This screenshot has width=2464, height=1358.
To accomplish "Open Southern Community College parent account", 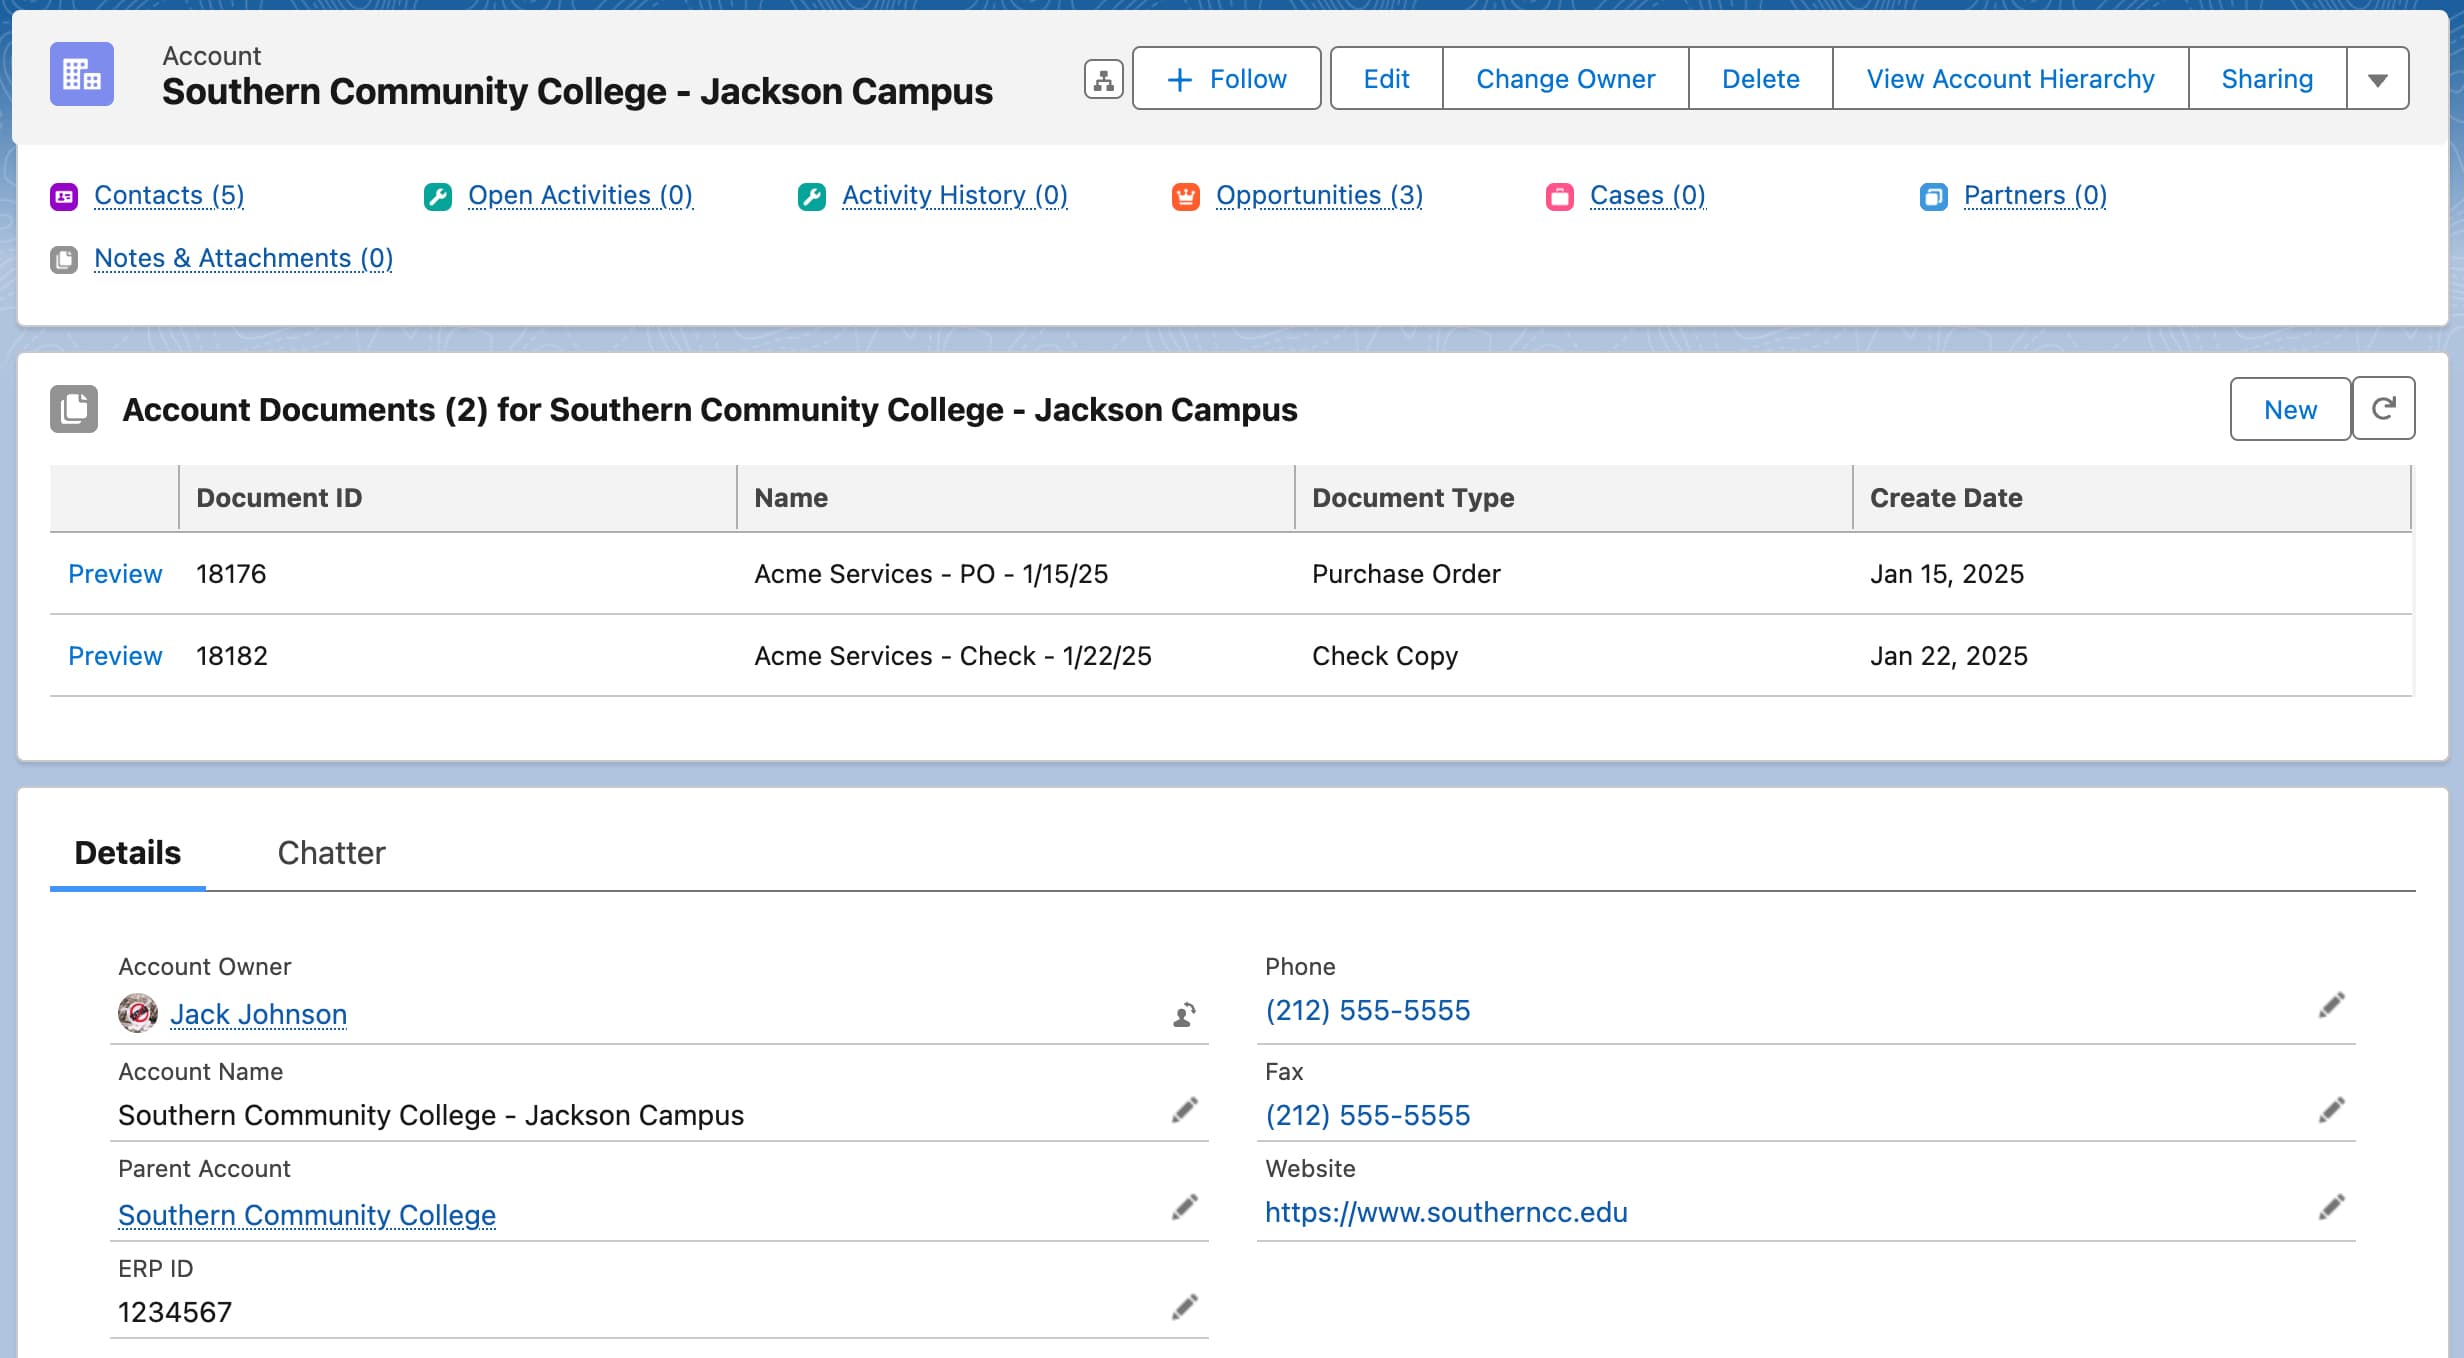I will pos(307,1215).
